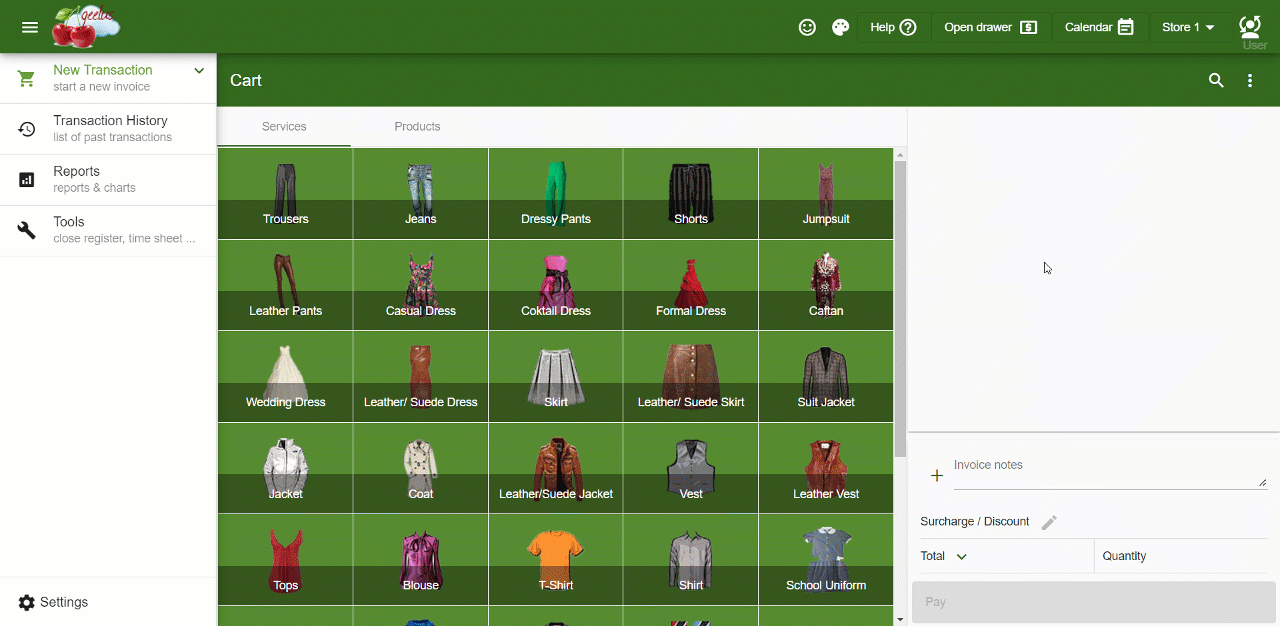Image resolution: width=1280 pixels, height=626 pixels.
Task: Click the User account avatar icon
Action: coord(1250,27)
